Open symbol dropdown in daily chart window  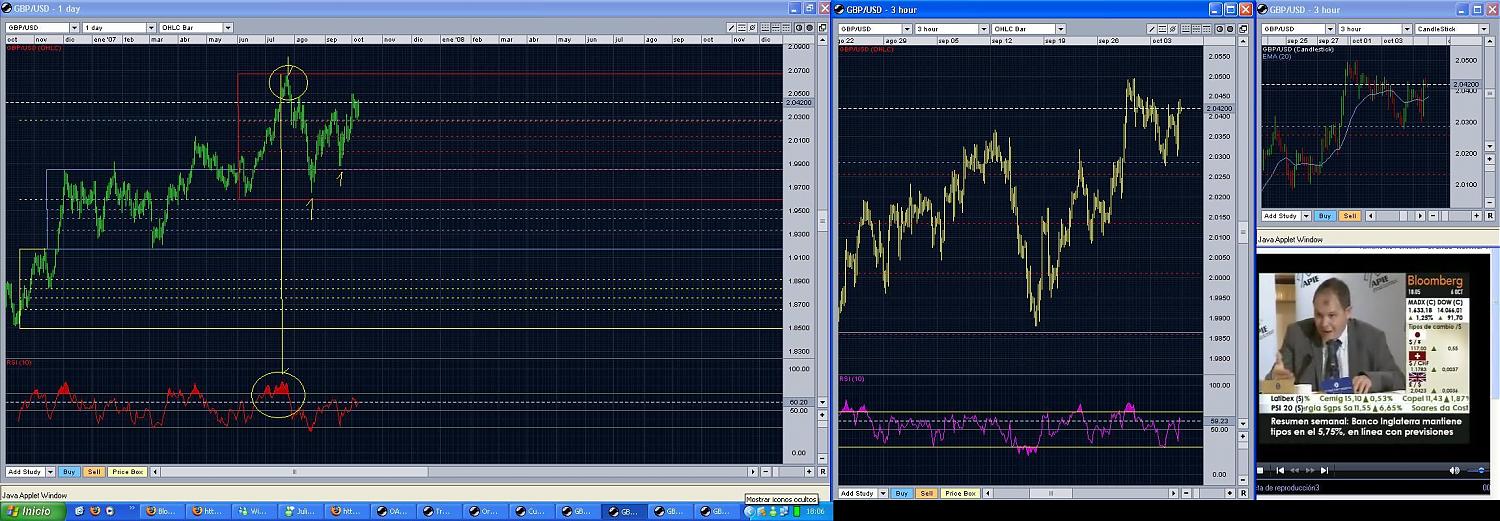(42, 28)
